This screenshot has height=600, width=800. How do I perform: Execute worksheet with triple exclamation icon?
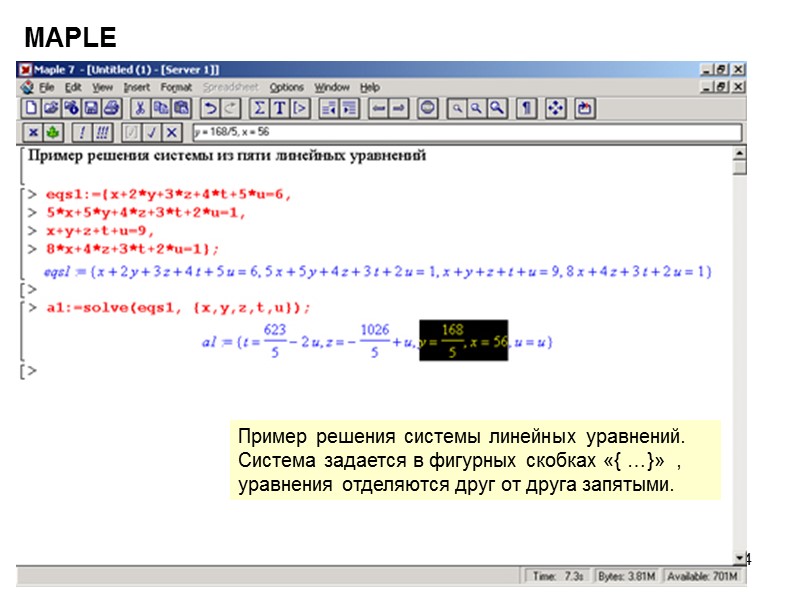click(102, 133)
